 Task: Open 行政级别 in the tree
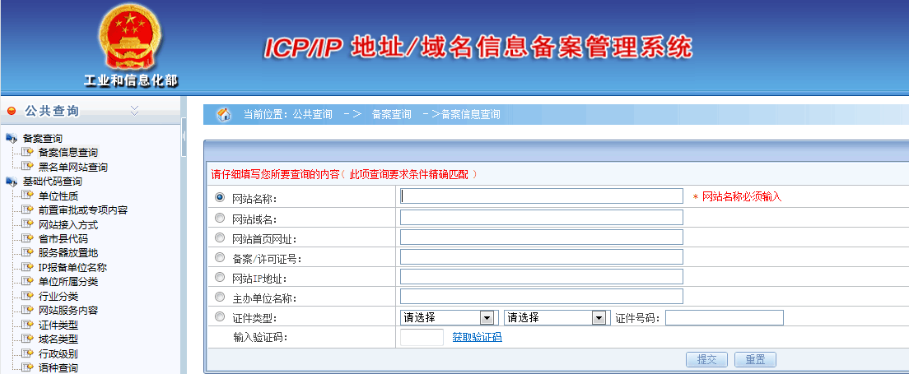(x=58, y=354)
